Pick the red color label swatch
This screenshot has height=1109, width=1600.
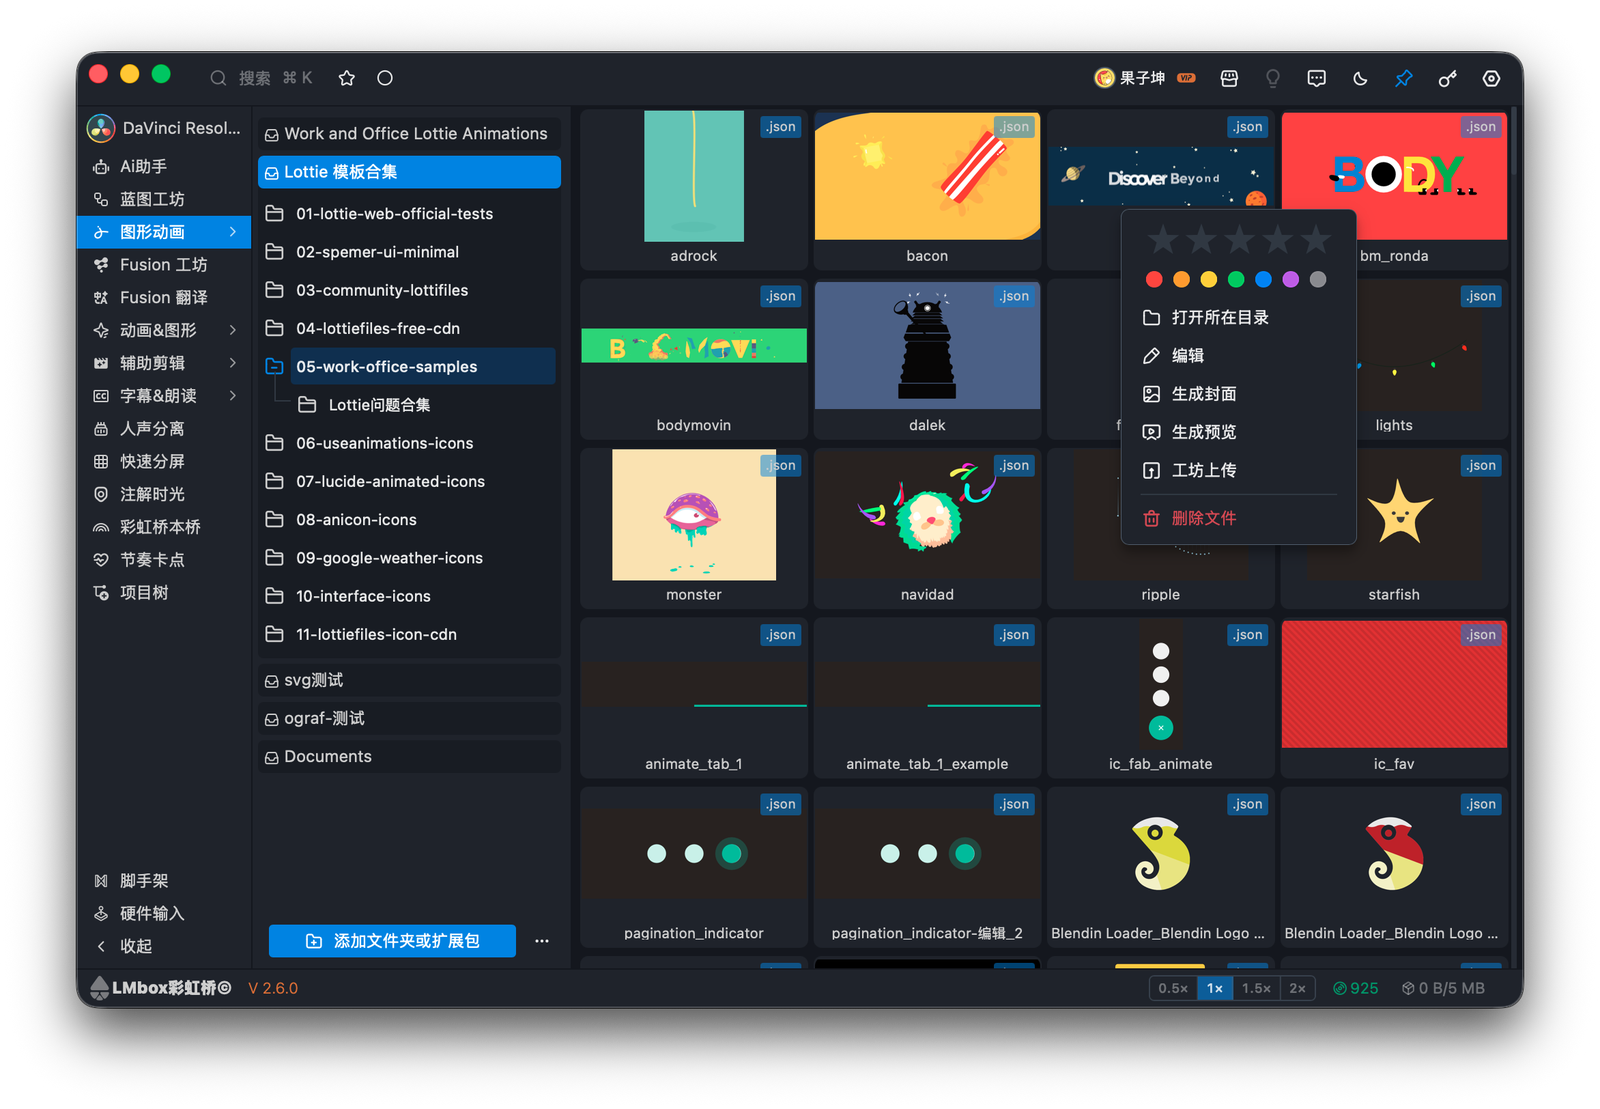pyautogui.click(x=1154, y=279)
